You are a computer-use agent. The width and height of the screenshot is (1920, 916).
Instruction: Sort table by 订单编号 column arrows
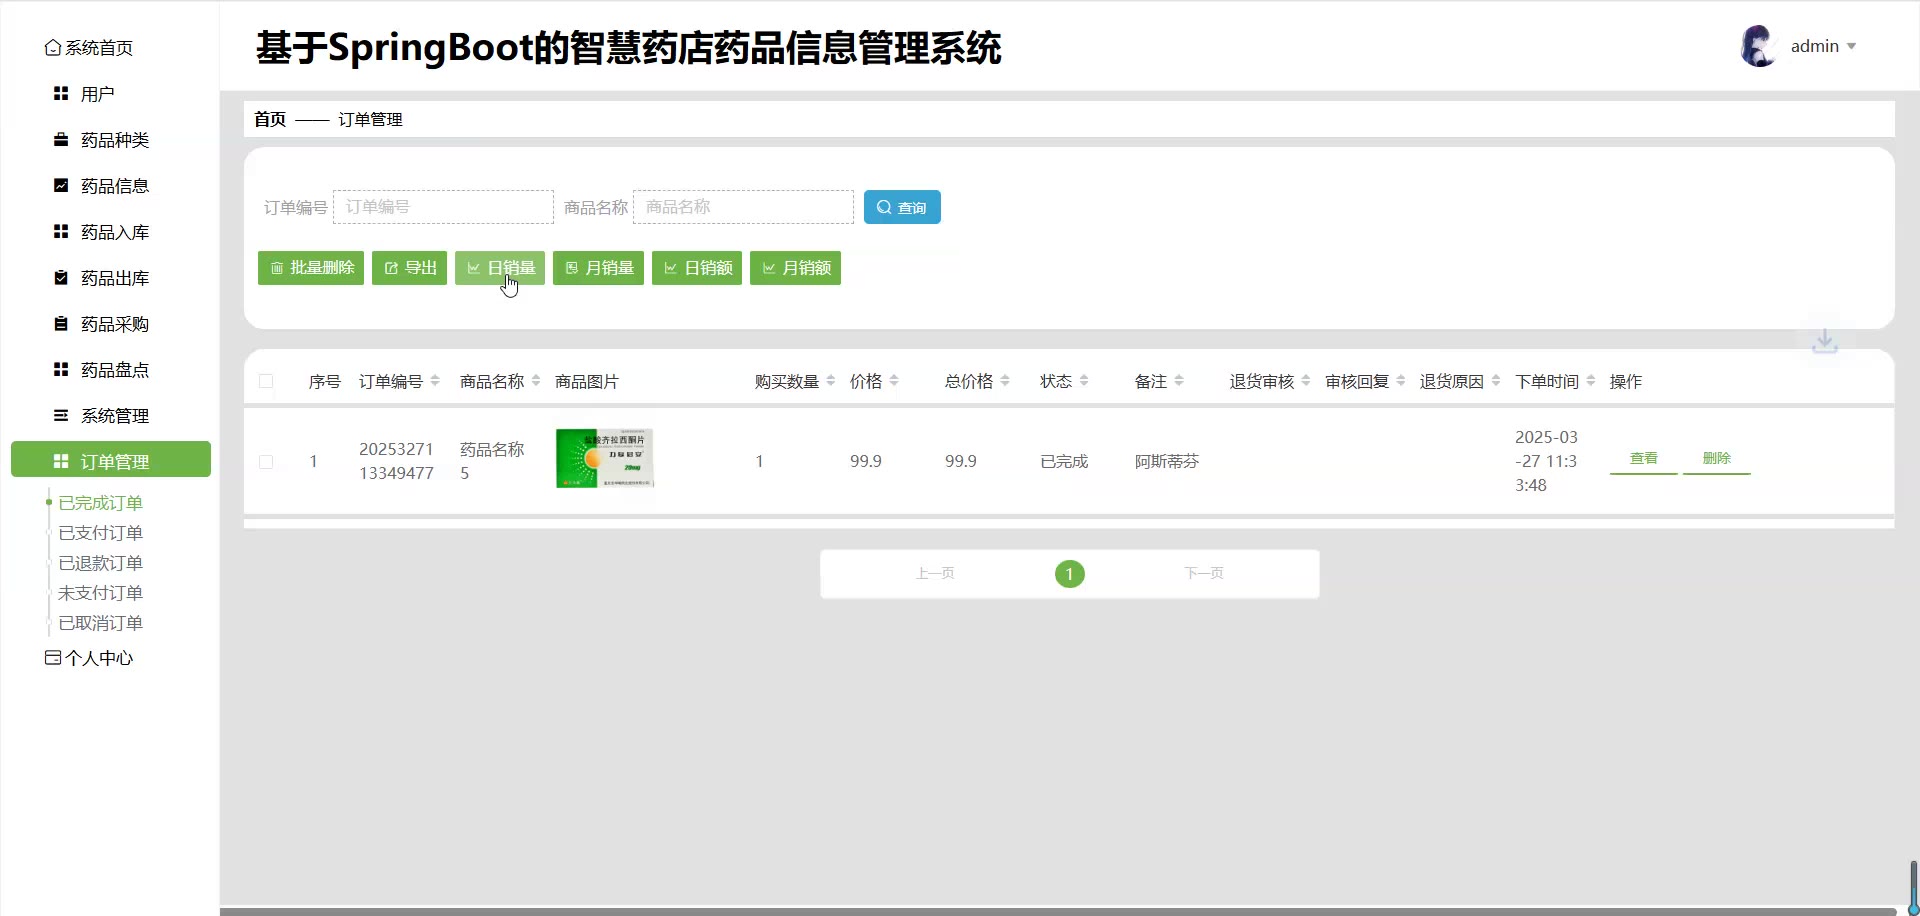pyautogui.click(x=435, y=381)
